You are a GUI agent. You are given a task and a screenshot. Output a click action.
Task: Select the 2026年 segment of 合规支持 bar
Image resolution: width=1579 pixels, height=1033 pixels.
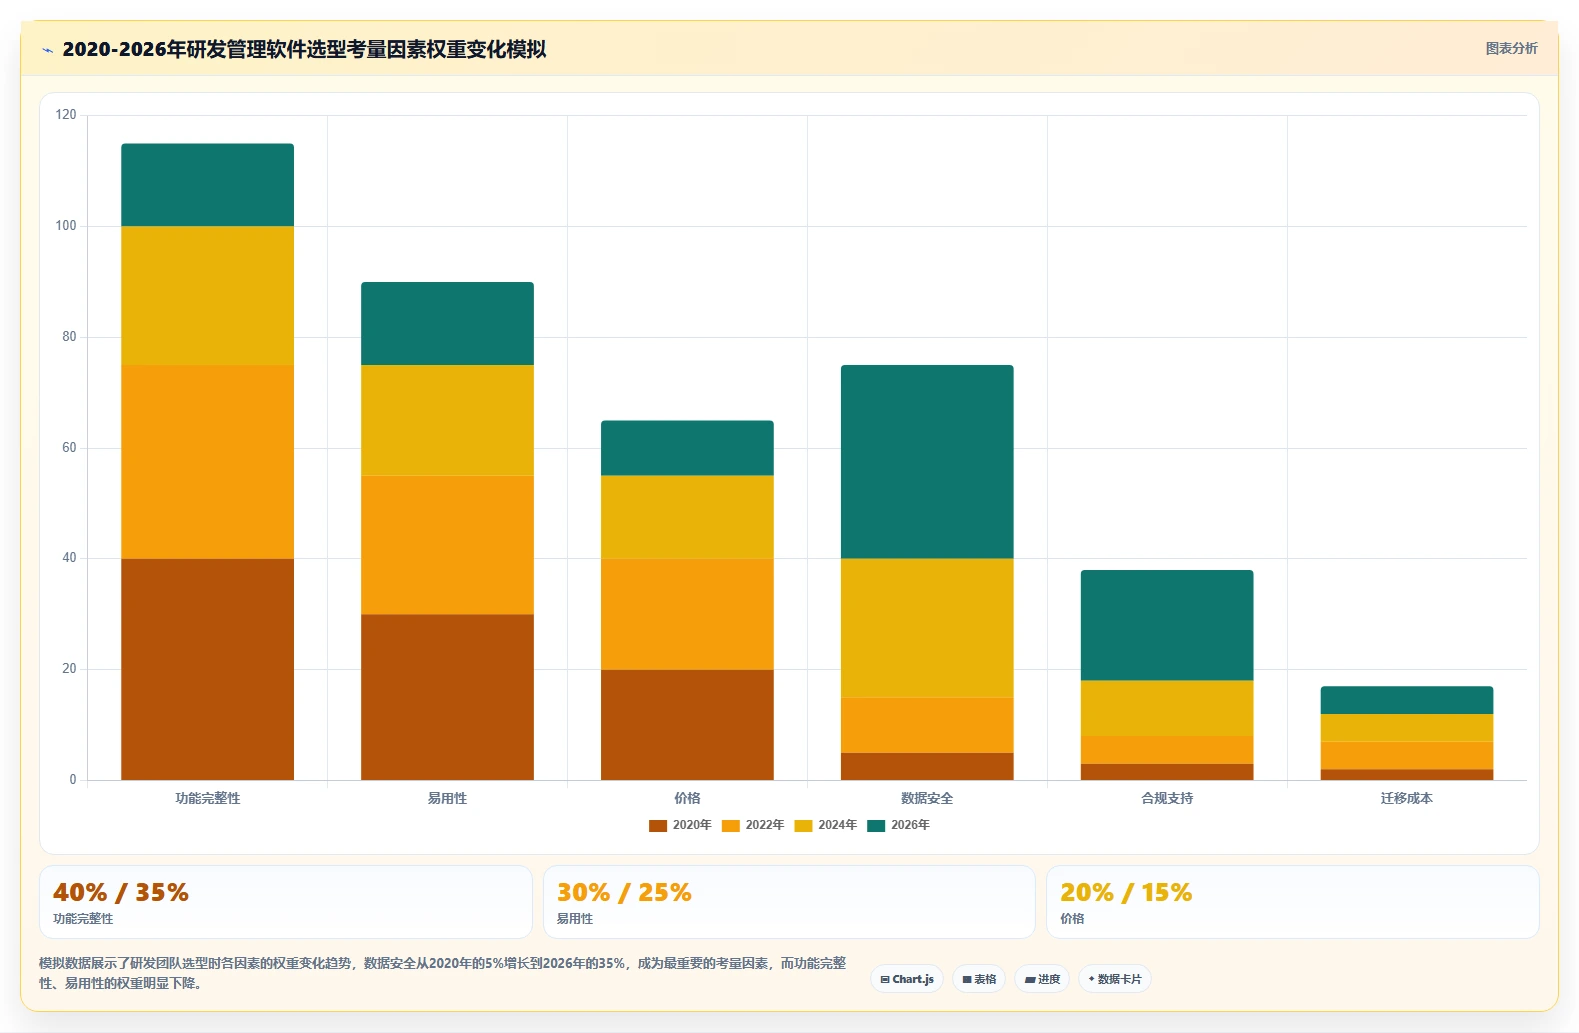[x=1167, y=625]
